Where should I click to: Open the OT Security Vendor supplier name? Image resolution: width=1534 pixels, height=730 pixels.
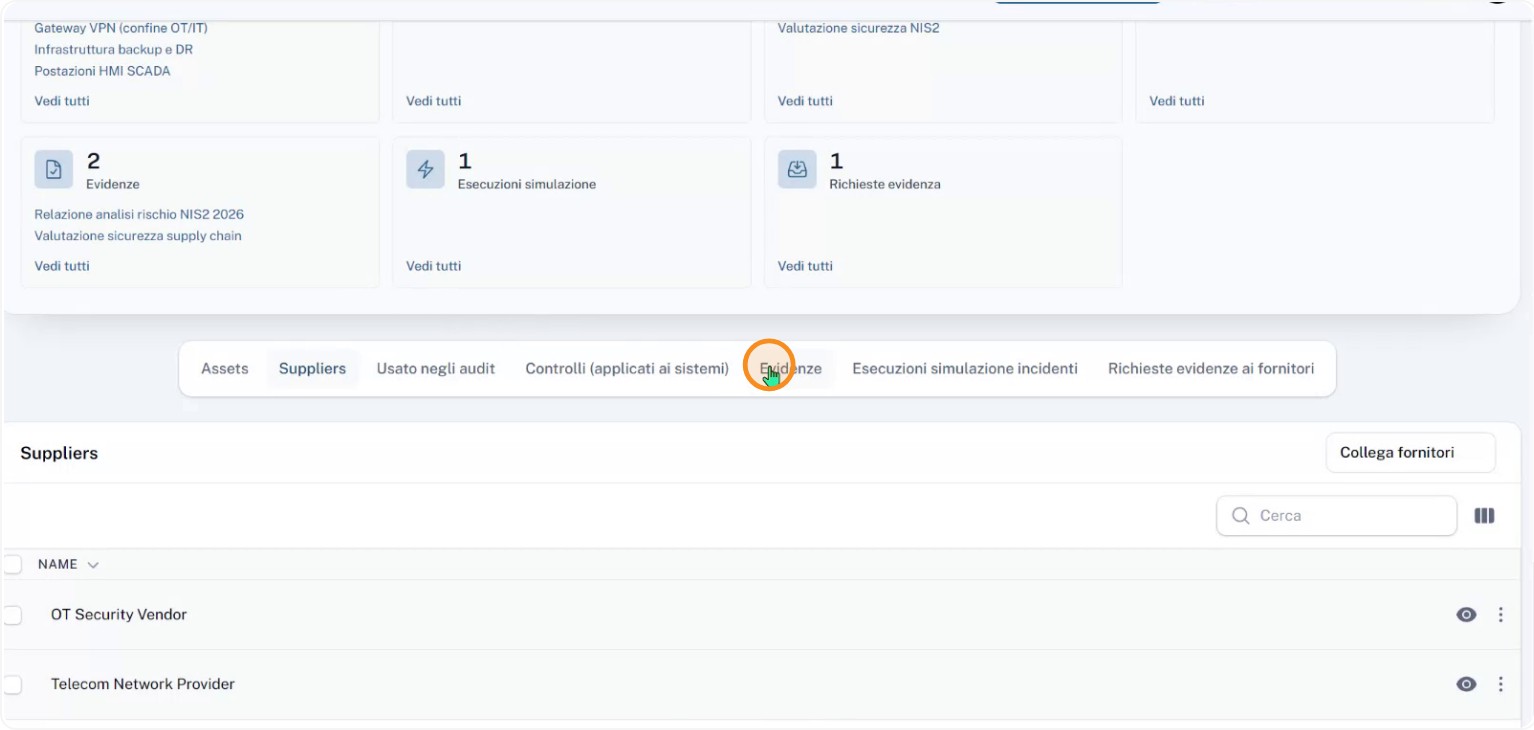119,615
